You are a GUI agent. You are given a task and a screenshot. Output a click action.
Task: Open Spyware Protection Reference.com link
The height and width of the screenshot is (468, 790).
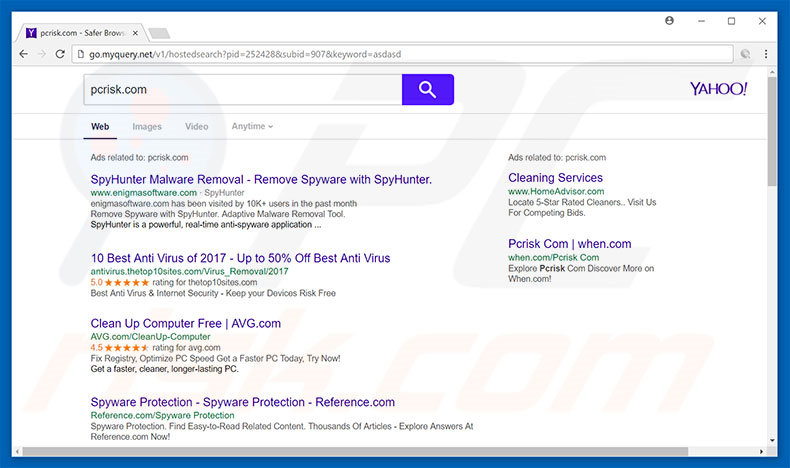tap(242, 402)
